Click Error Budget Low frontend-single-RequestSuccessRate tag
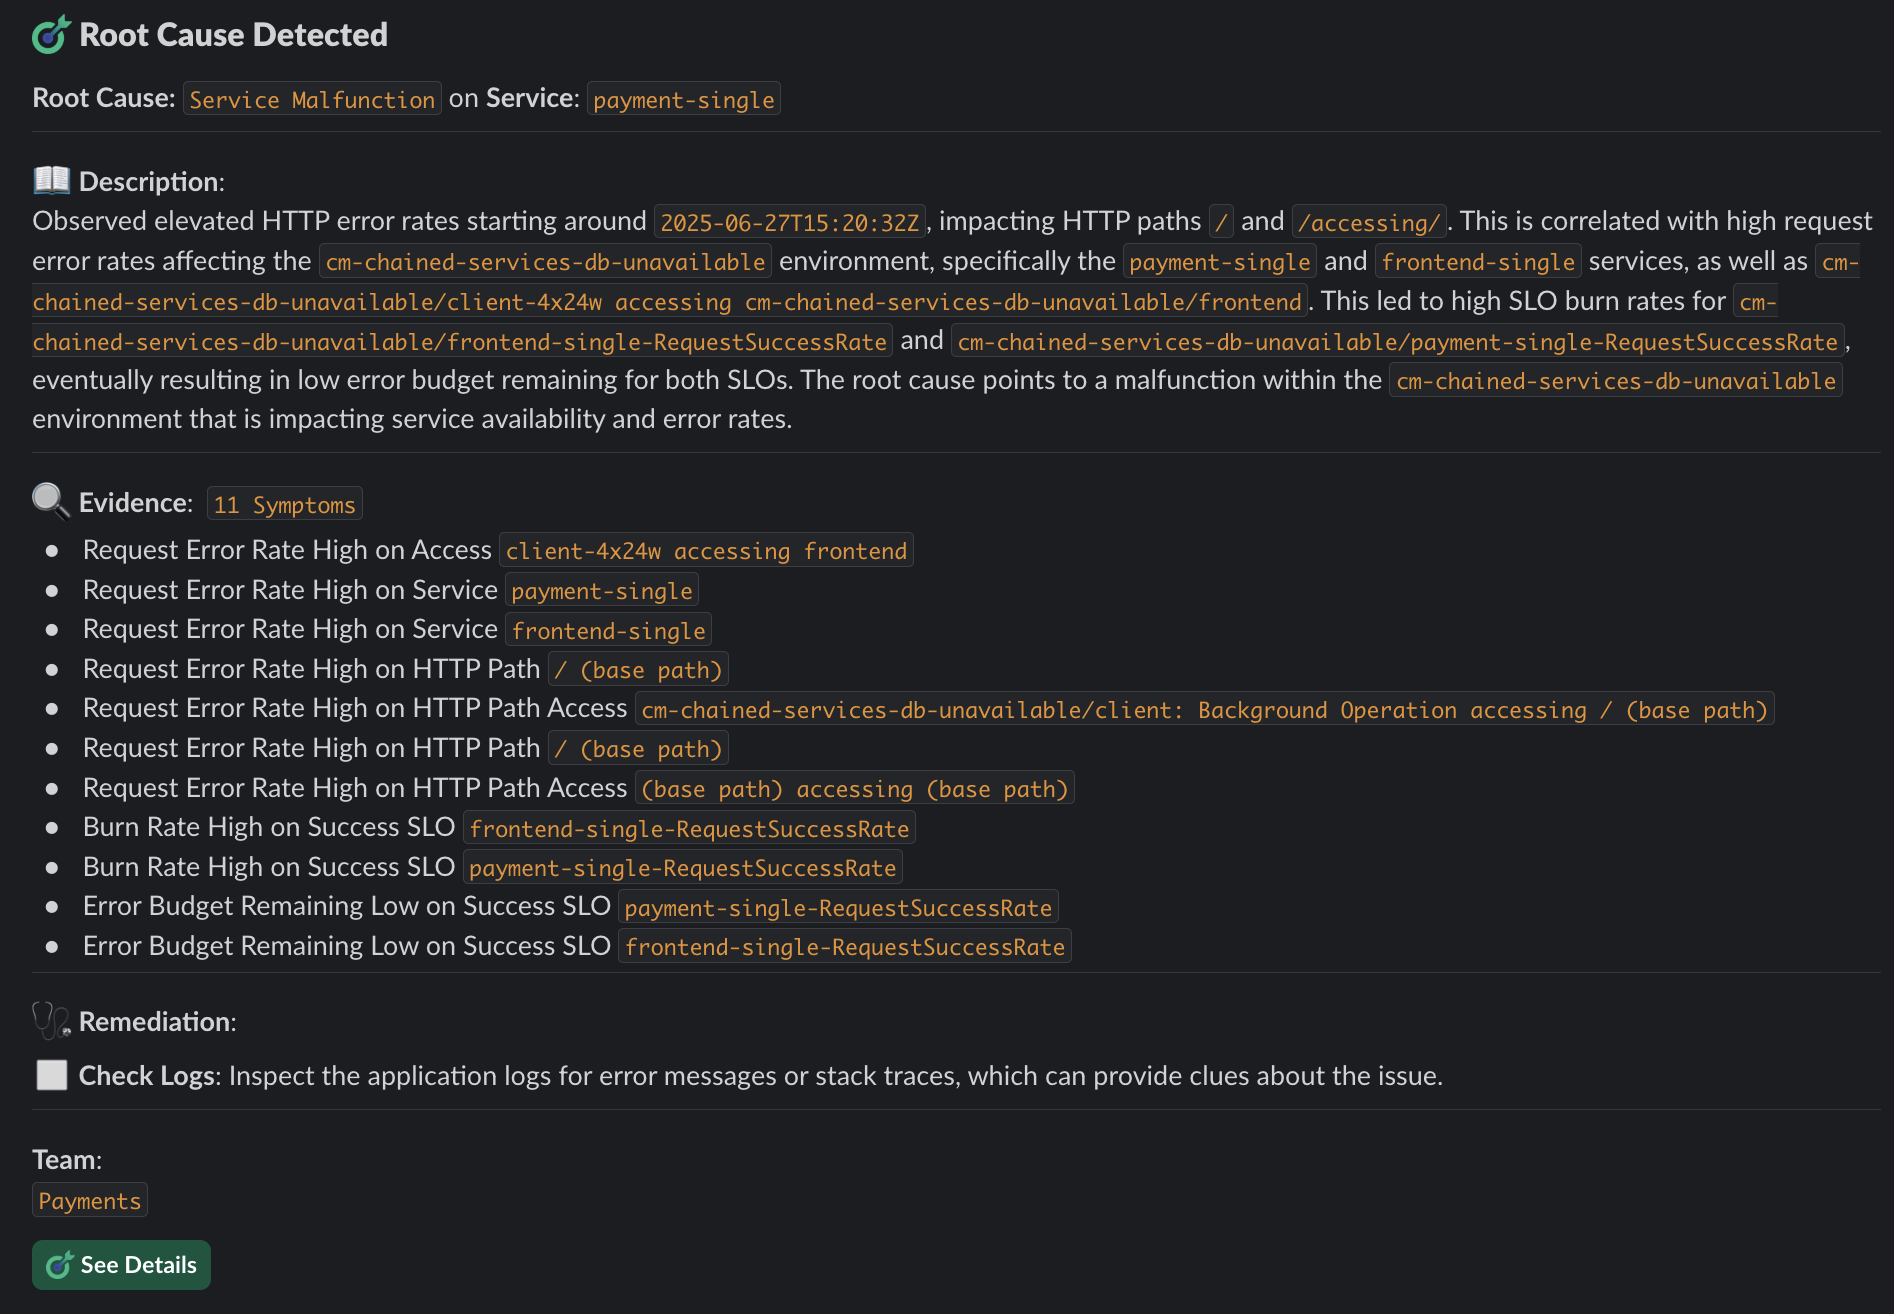The image size is (1894, 1314). [844, 946]
